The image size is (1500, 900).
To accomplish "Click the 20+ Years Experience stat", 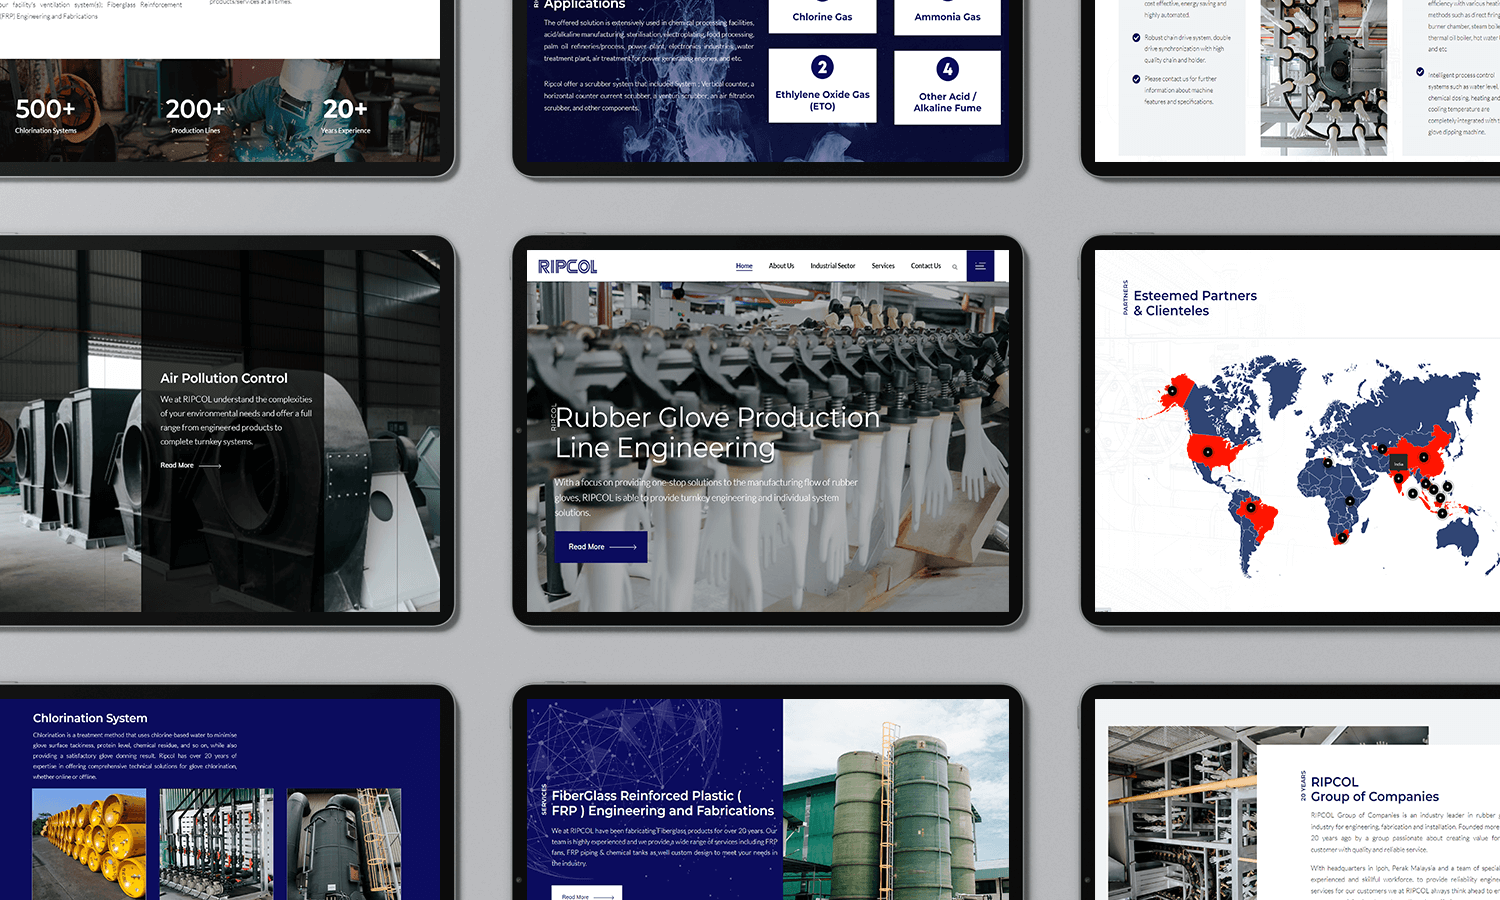I will [345, 115].
